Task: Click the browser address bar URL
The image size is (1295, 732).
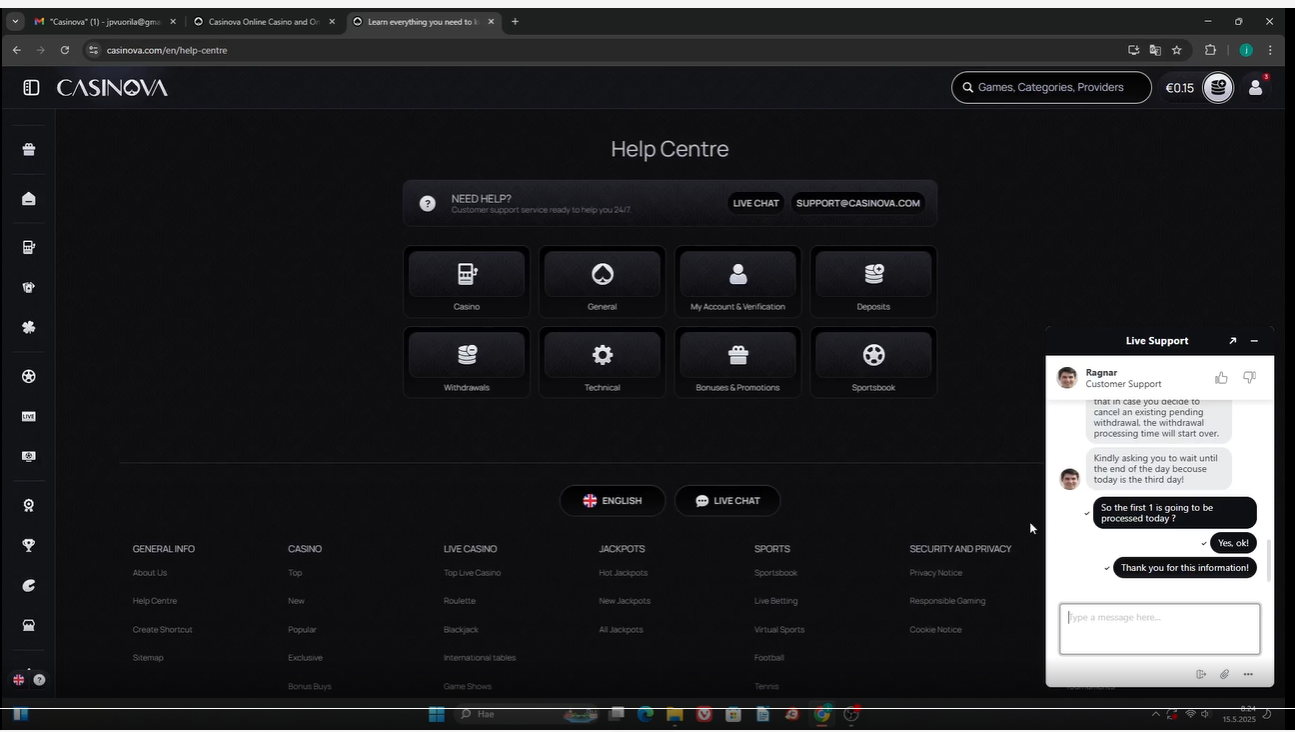Action: (167, 50)
